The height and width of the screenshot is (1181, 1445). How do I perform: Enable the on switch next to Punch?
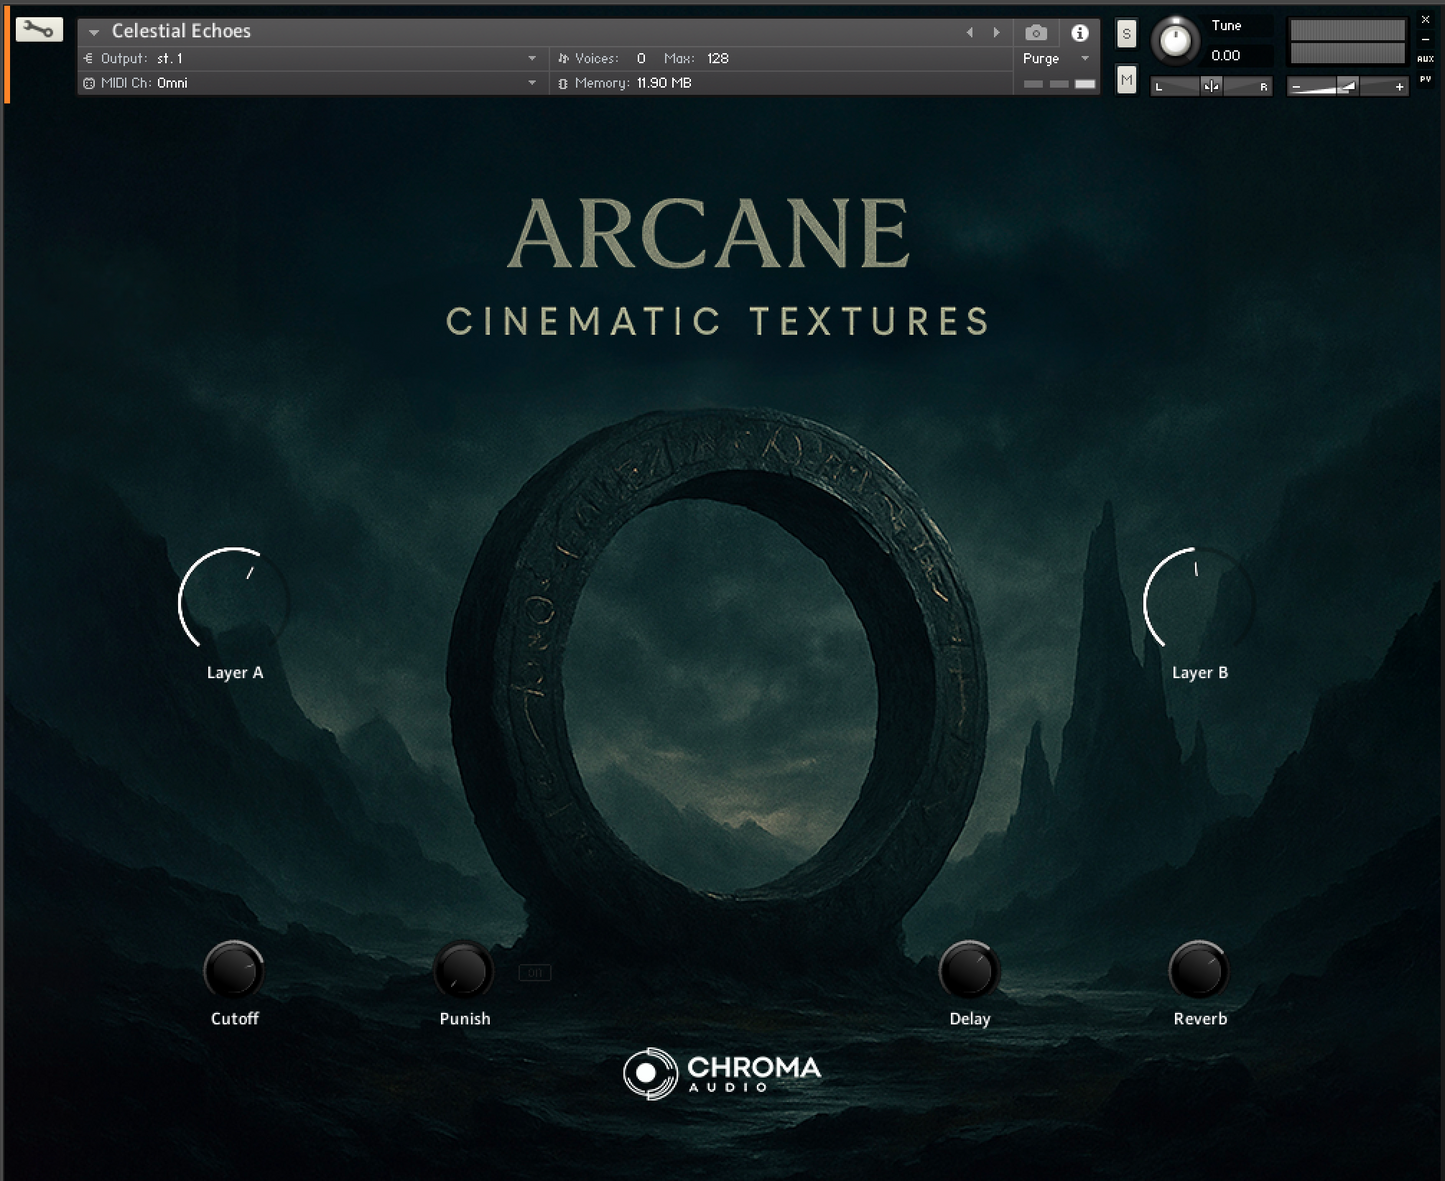click(x=534, y=971)
